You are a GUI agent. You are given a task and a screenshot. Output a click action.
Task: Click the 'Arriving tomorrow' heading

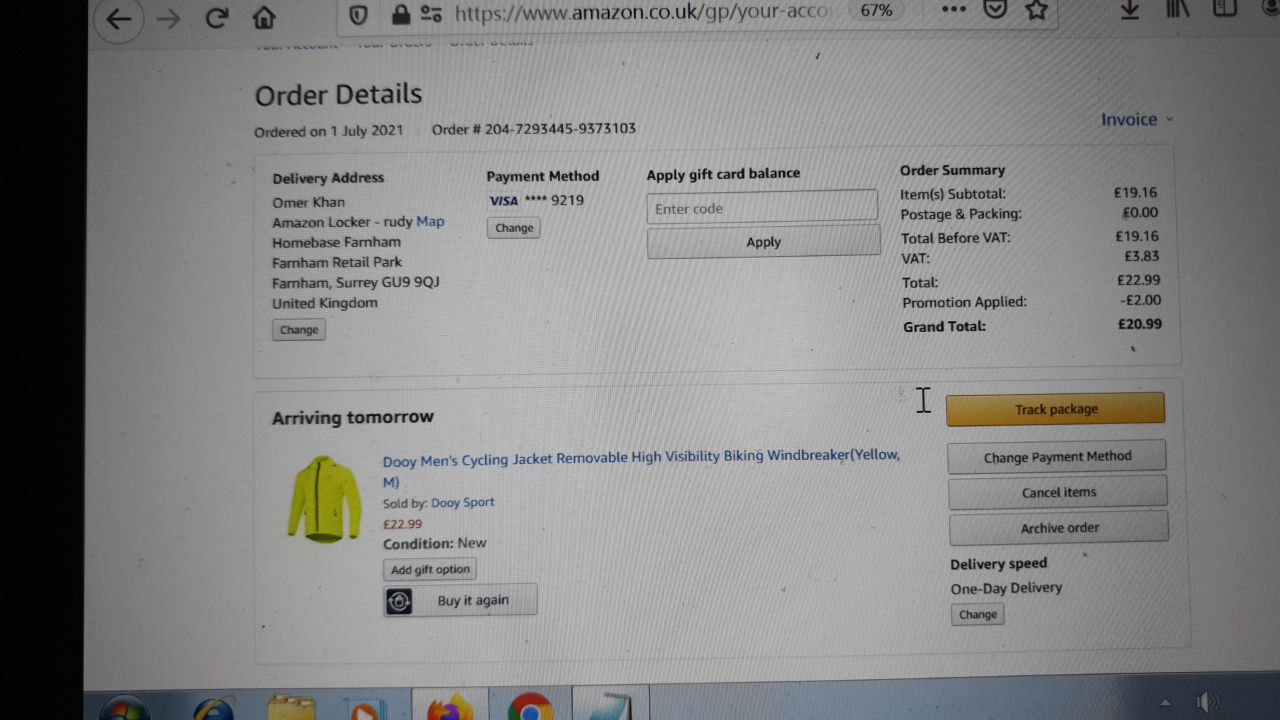353,417
